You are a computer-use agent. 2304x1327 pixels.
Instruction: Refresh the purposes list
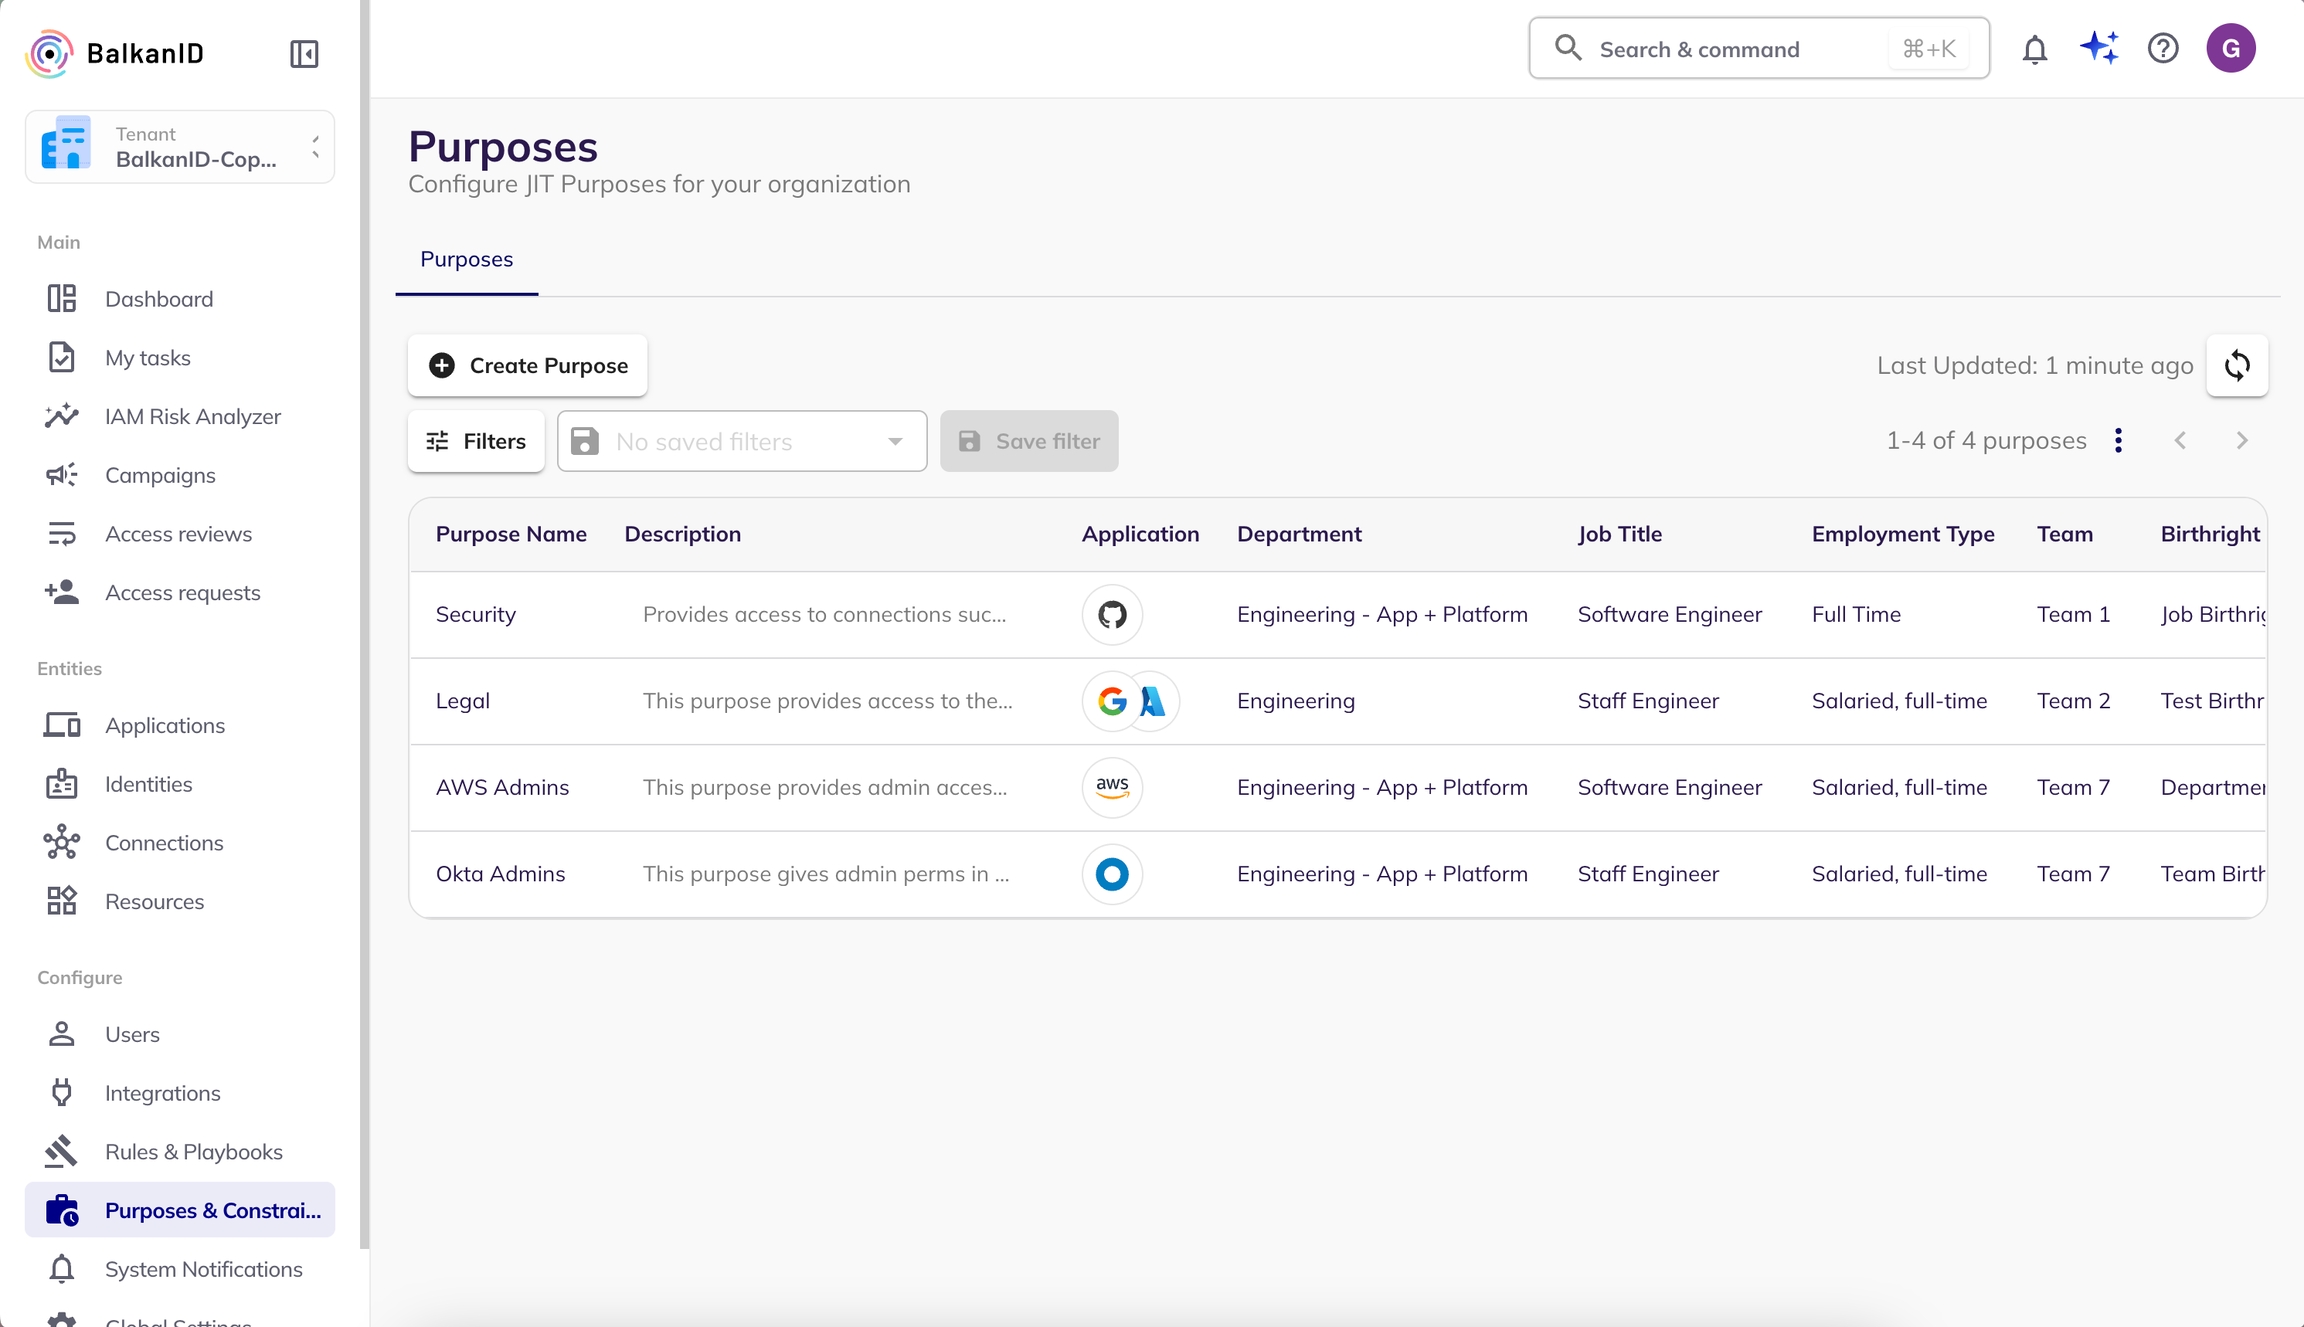coord(2237,365)
